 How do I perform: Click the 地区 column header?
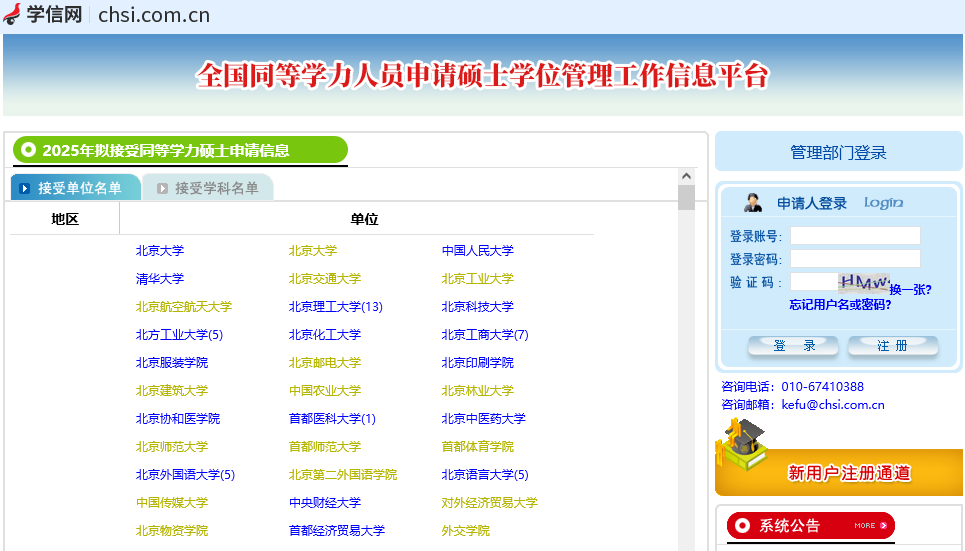click(65, 219)
